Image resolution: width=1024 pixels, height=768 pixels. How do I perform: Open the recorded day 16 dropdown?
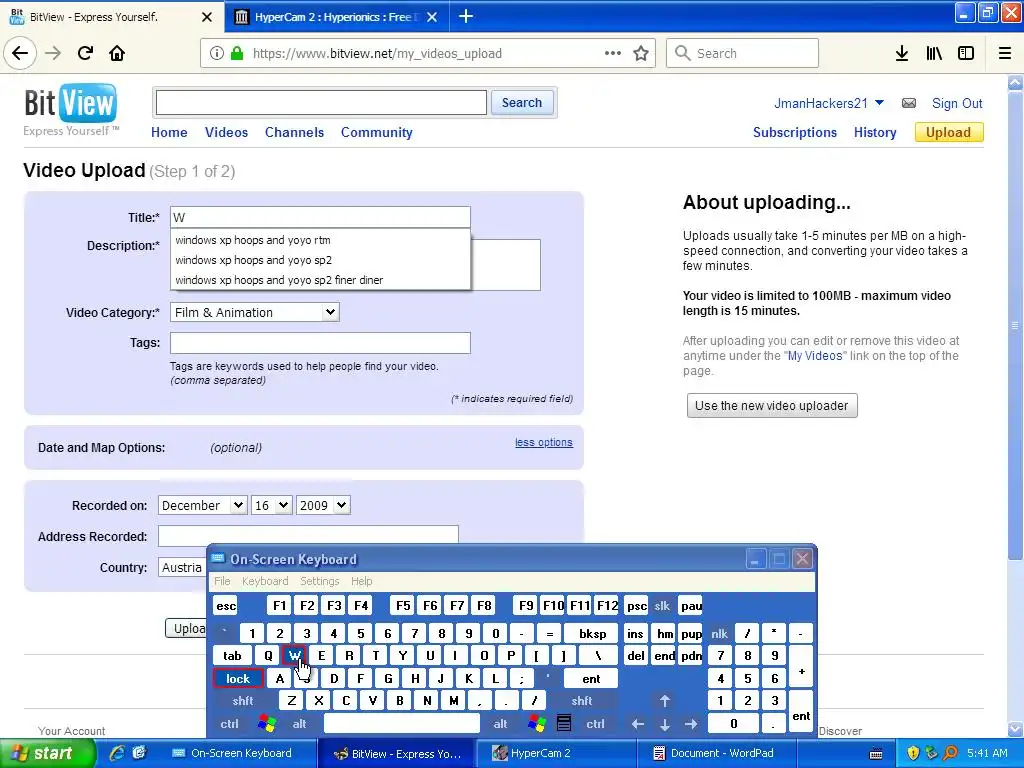coord(271,505)
